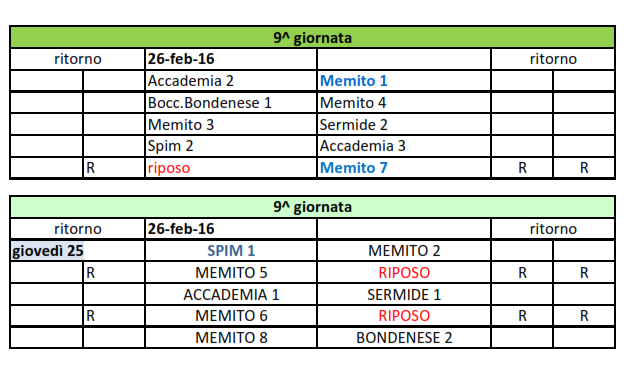This screenshot has height=371, width=642.
Task: Select the 'Sermide 2' cell
Action: coord(404,124)
